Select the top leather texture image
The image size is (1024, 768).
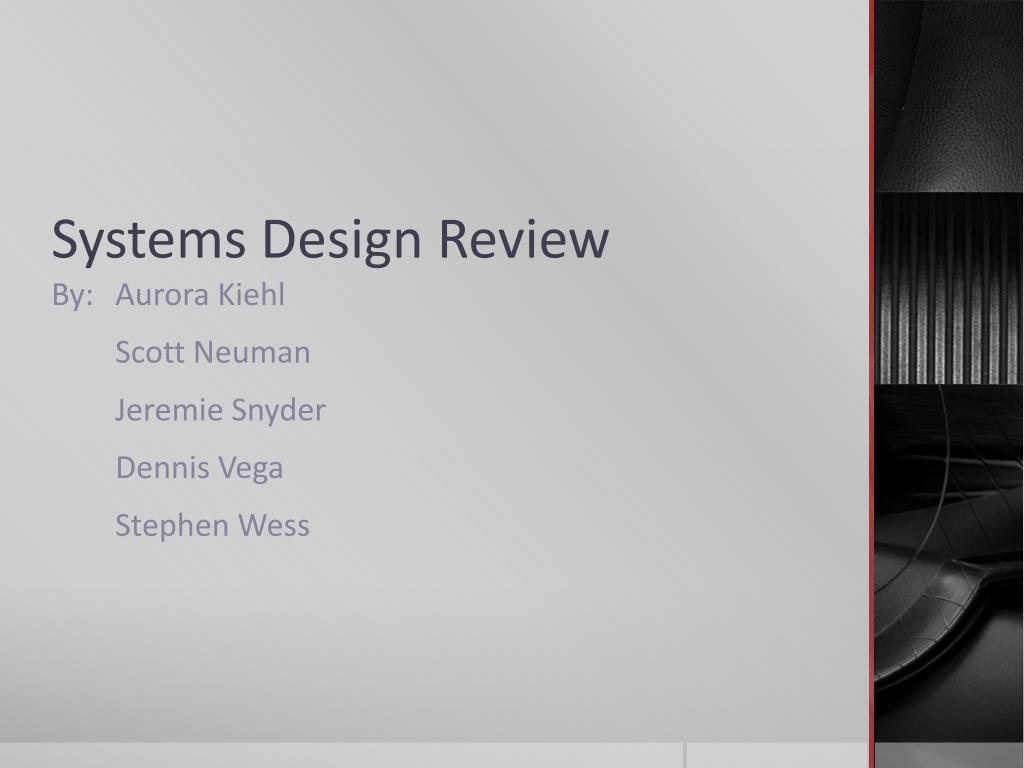949,96
